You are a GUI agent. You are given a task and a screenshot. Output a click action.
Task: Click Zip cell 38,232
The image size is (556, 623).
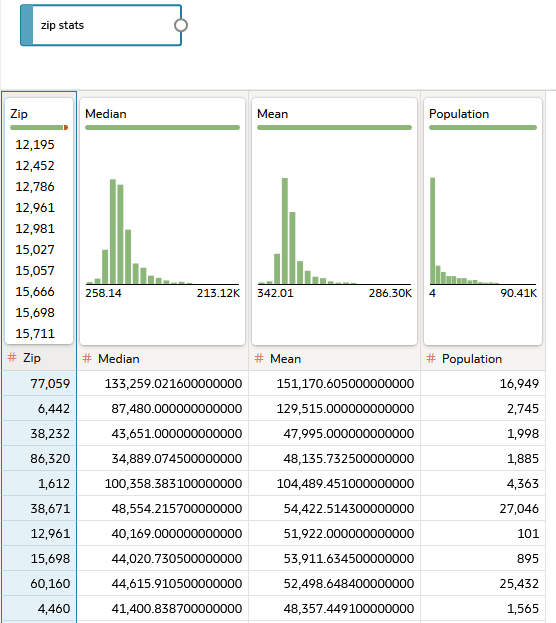click(39, 433)
